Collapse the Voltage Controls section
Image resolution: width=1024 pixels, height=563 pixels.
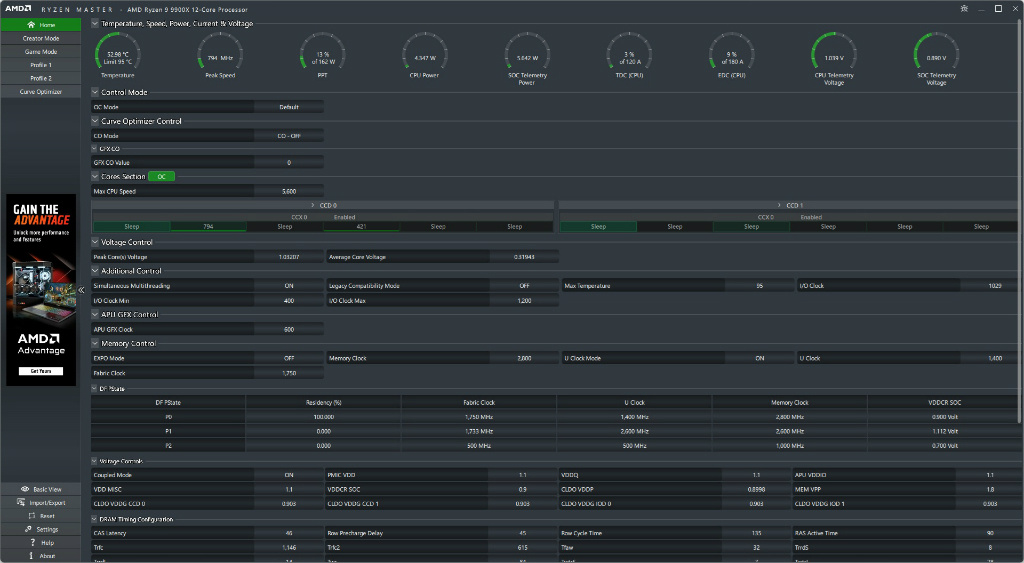(x=94, y=461)
